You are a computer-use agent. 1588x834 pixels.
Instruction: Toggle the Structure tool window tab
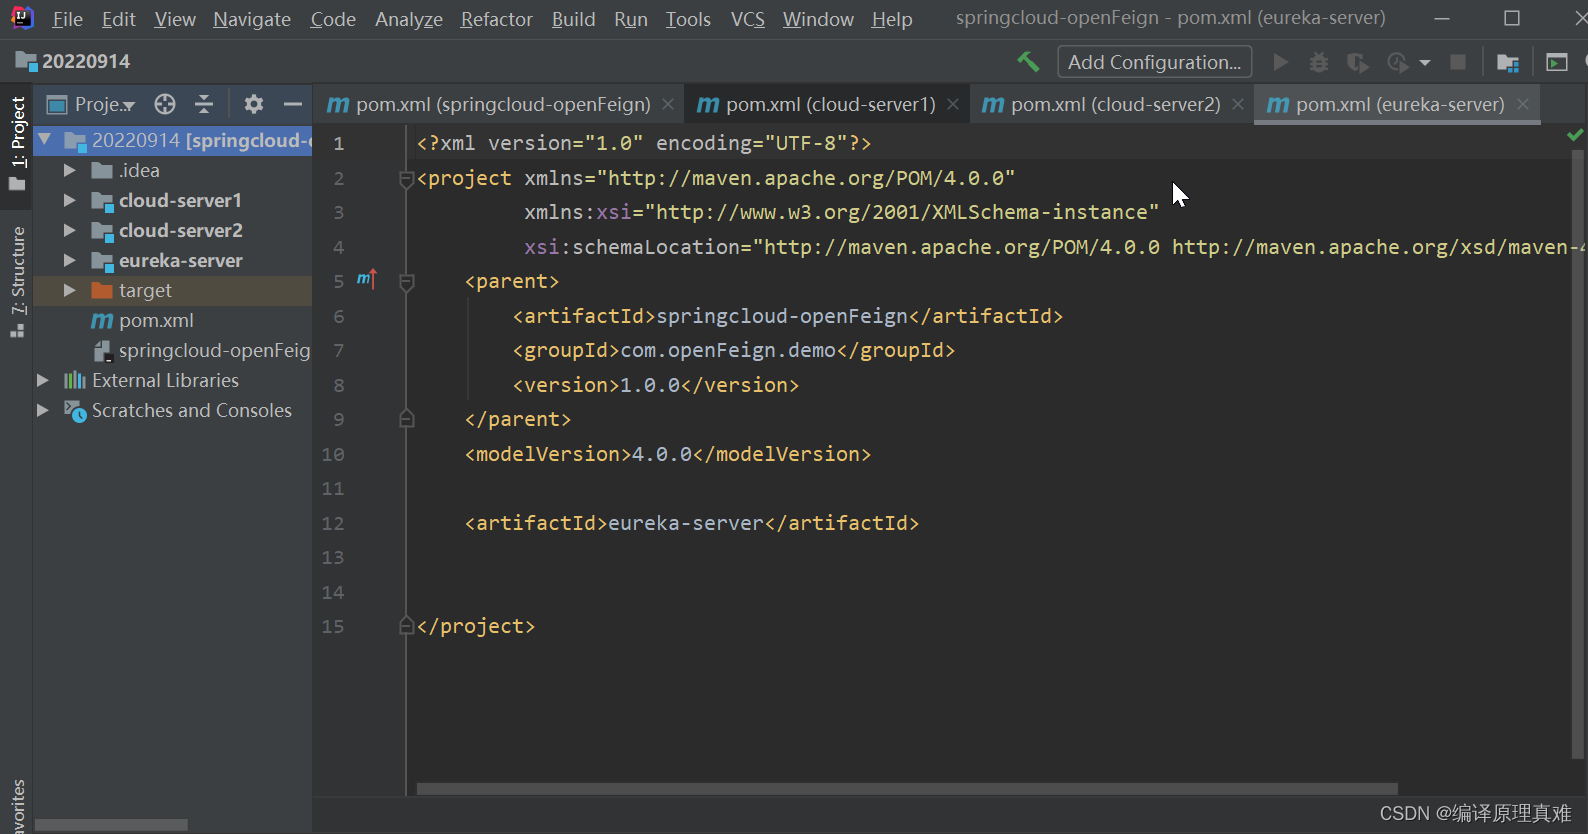(17, 282)
